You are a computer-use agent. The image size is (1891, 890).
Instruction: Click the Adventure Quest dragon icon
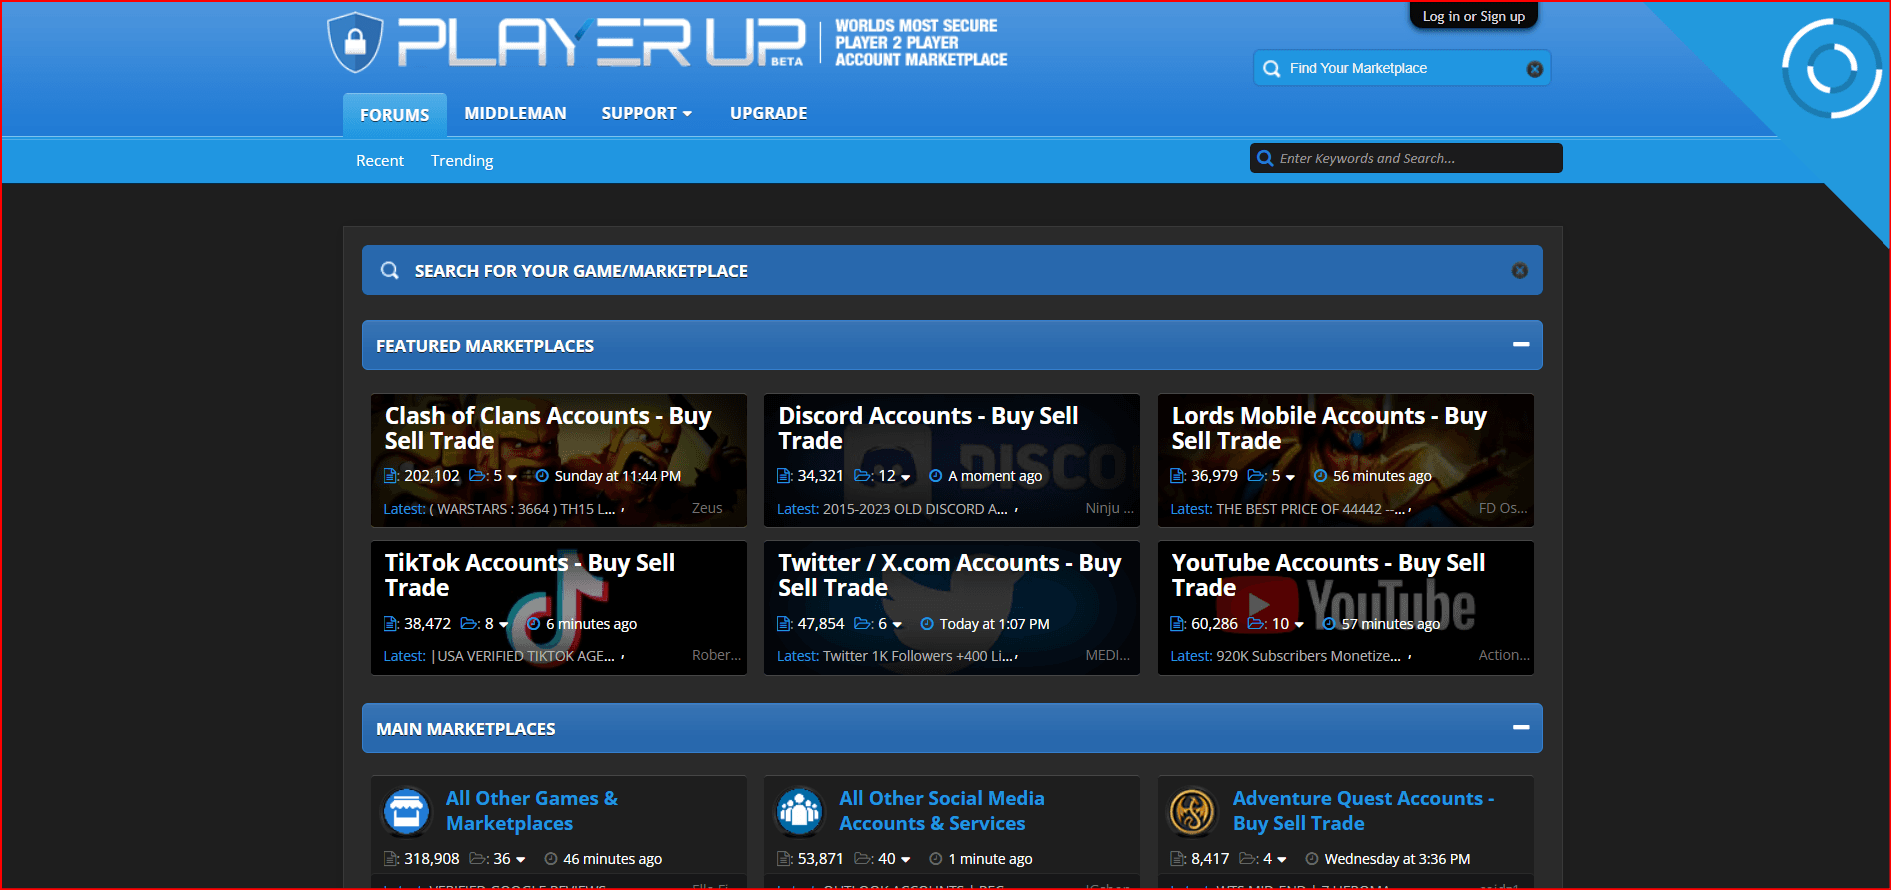pyautogui.click(x=1192, y=811)
